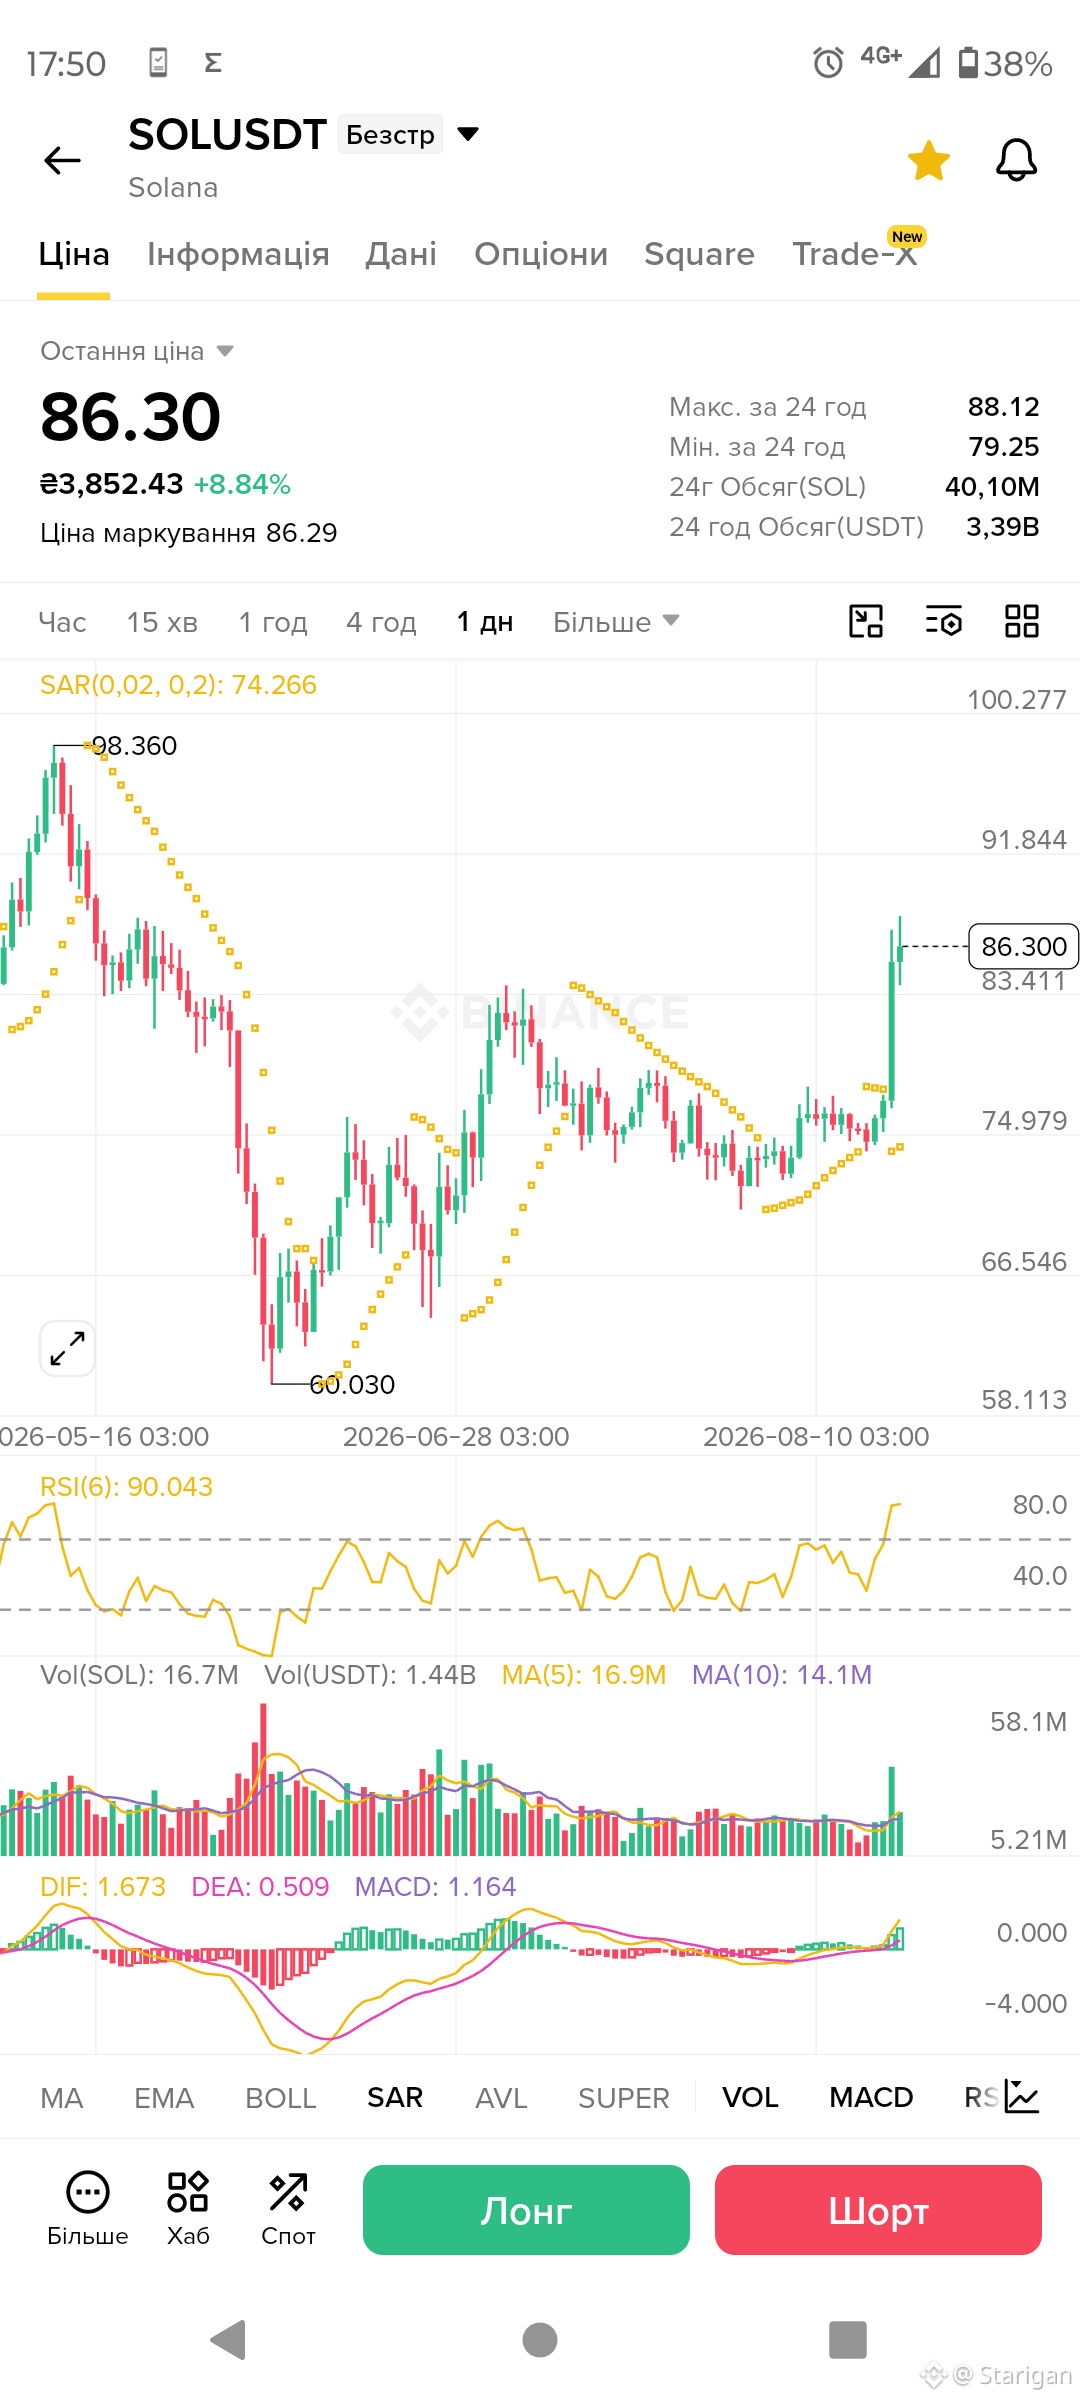
Task: Tap the +8.84% change value
Action: (243, 485)
